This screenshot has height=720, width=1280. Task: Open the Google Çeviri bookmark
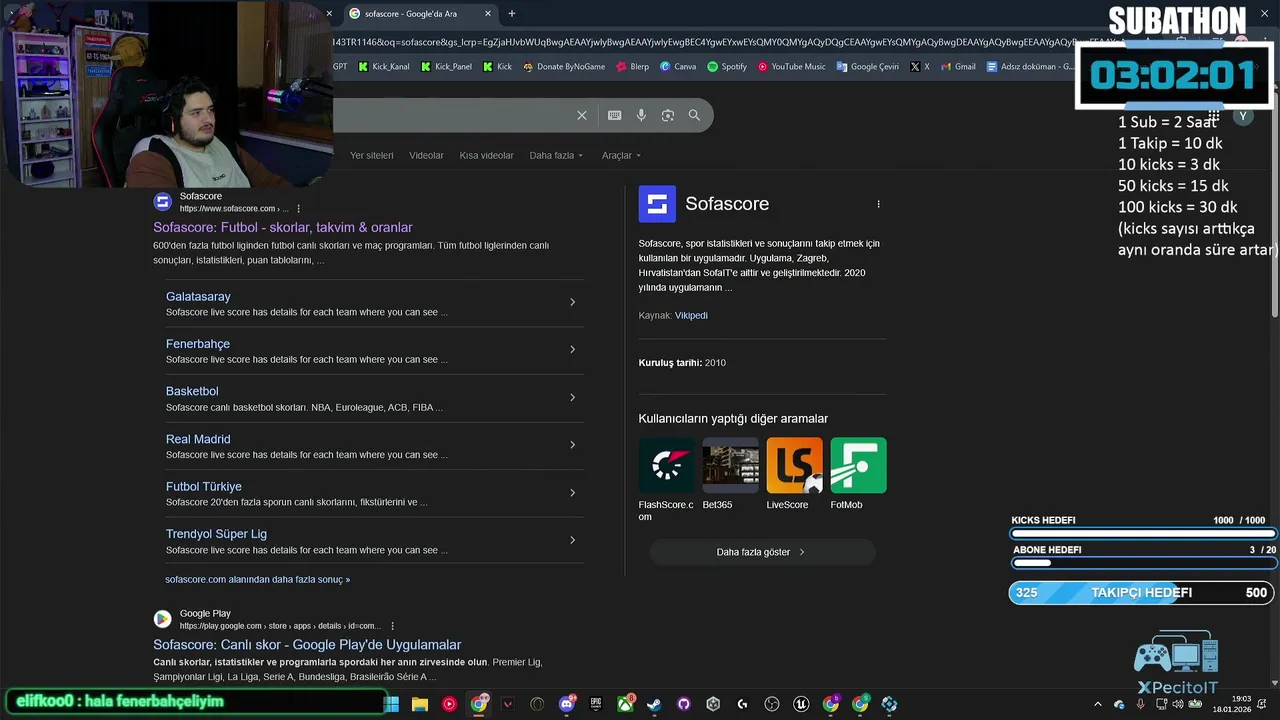[868, 67]
